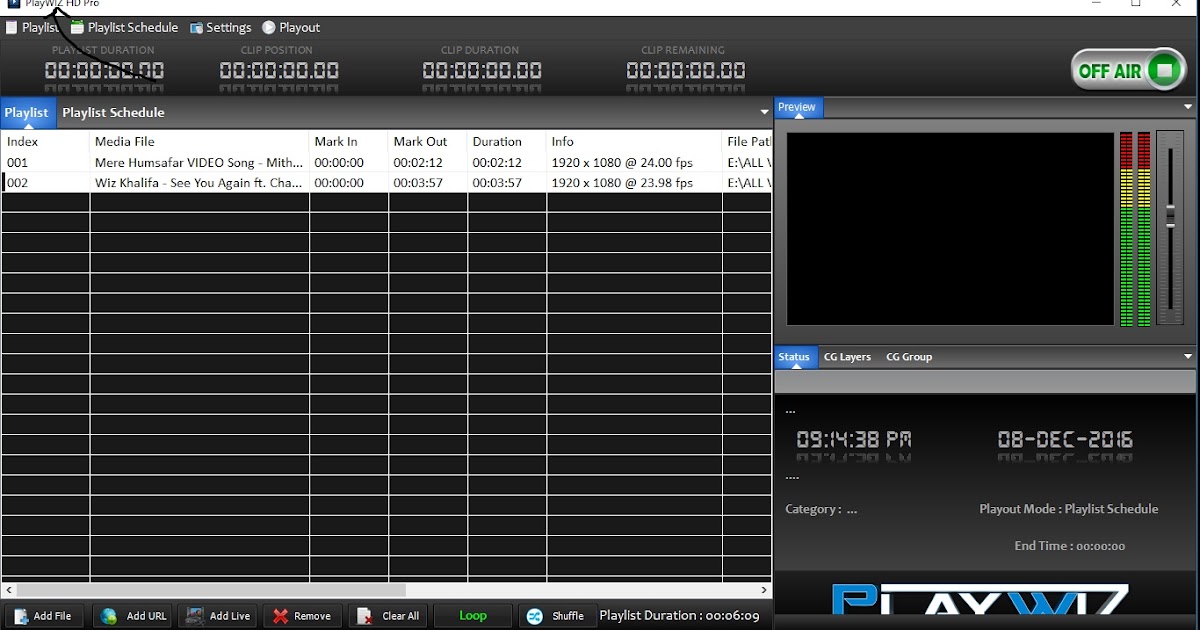Viewport: 1200px width, 630px height.
Task: Select the Playlist Schedule tab
Action: [113, 112]
